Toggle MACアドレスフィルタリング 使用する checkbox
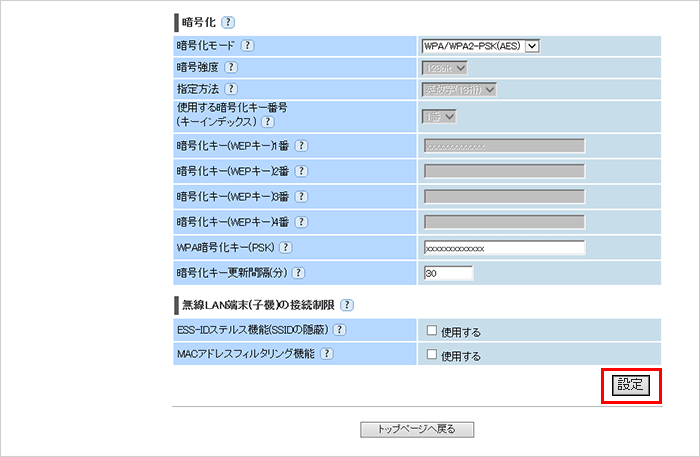 click(430, 355)
